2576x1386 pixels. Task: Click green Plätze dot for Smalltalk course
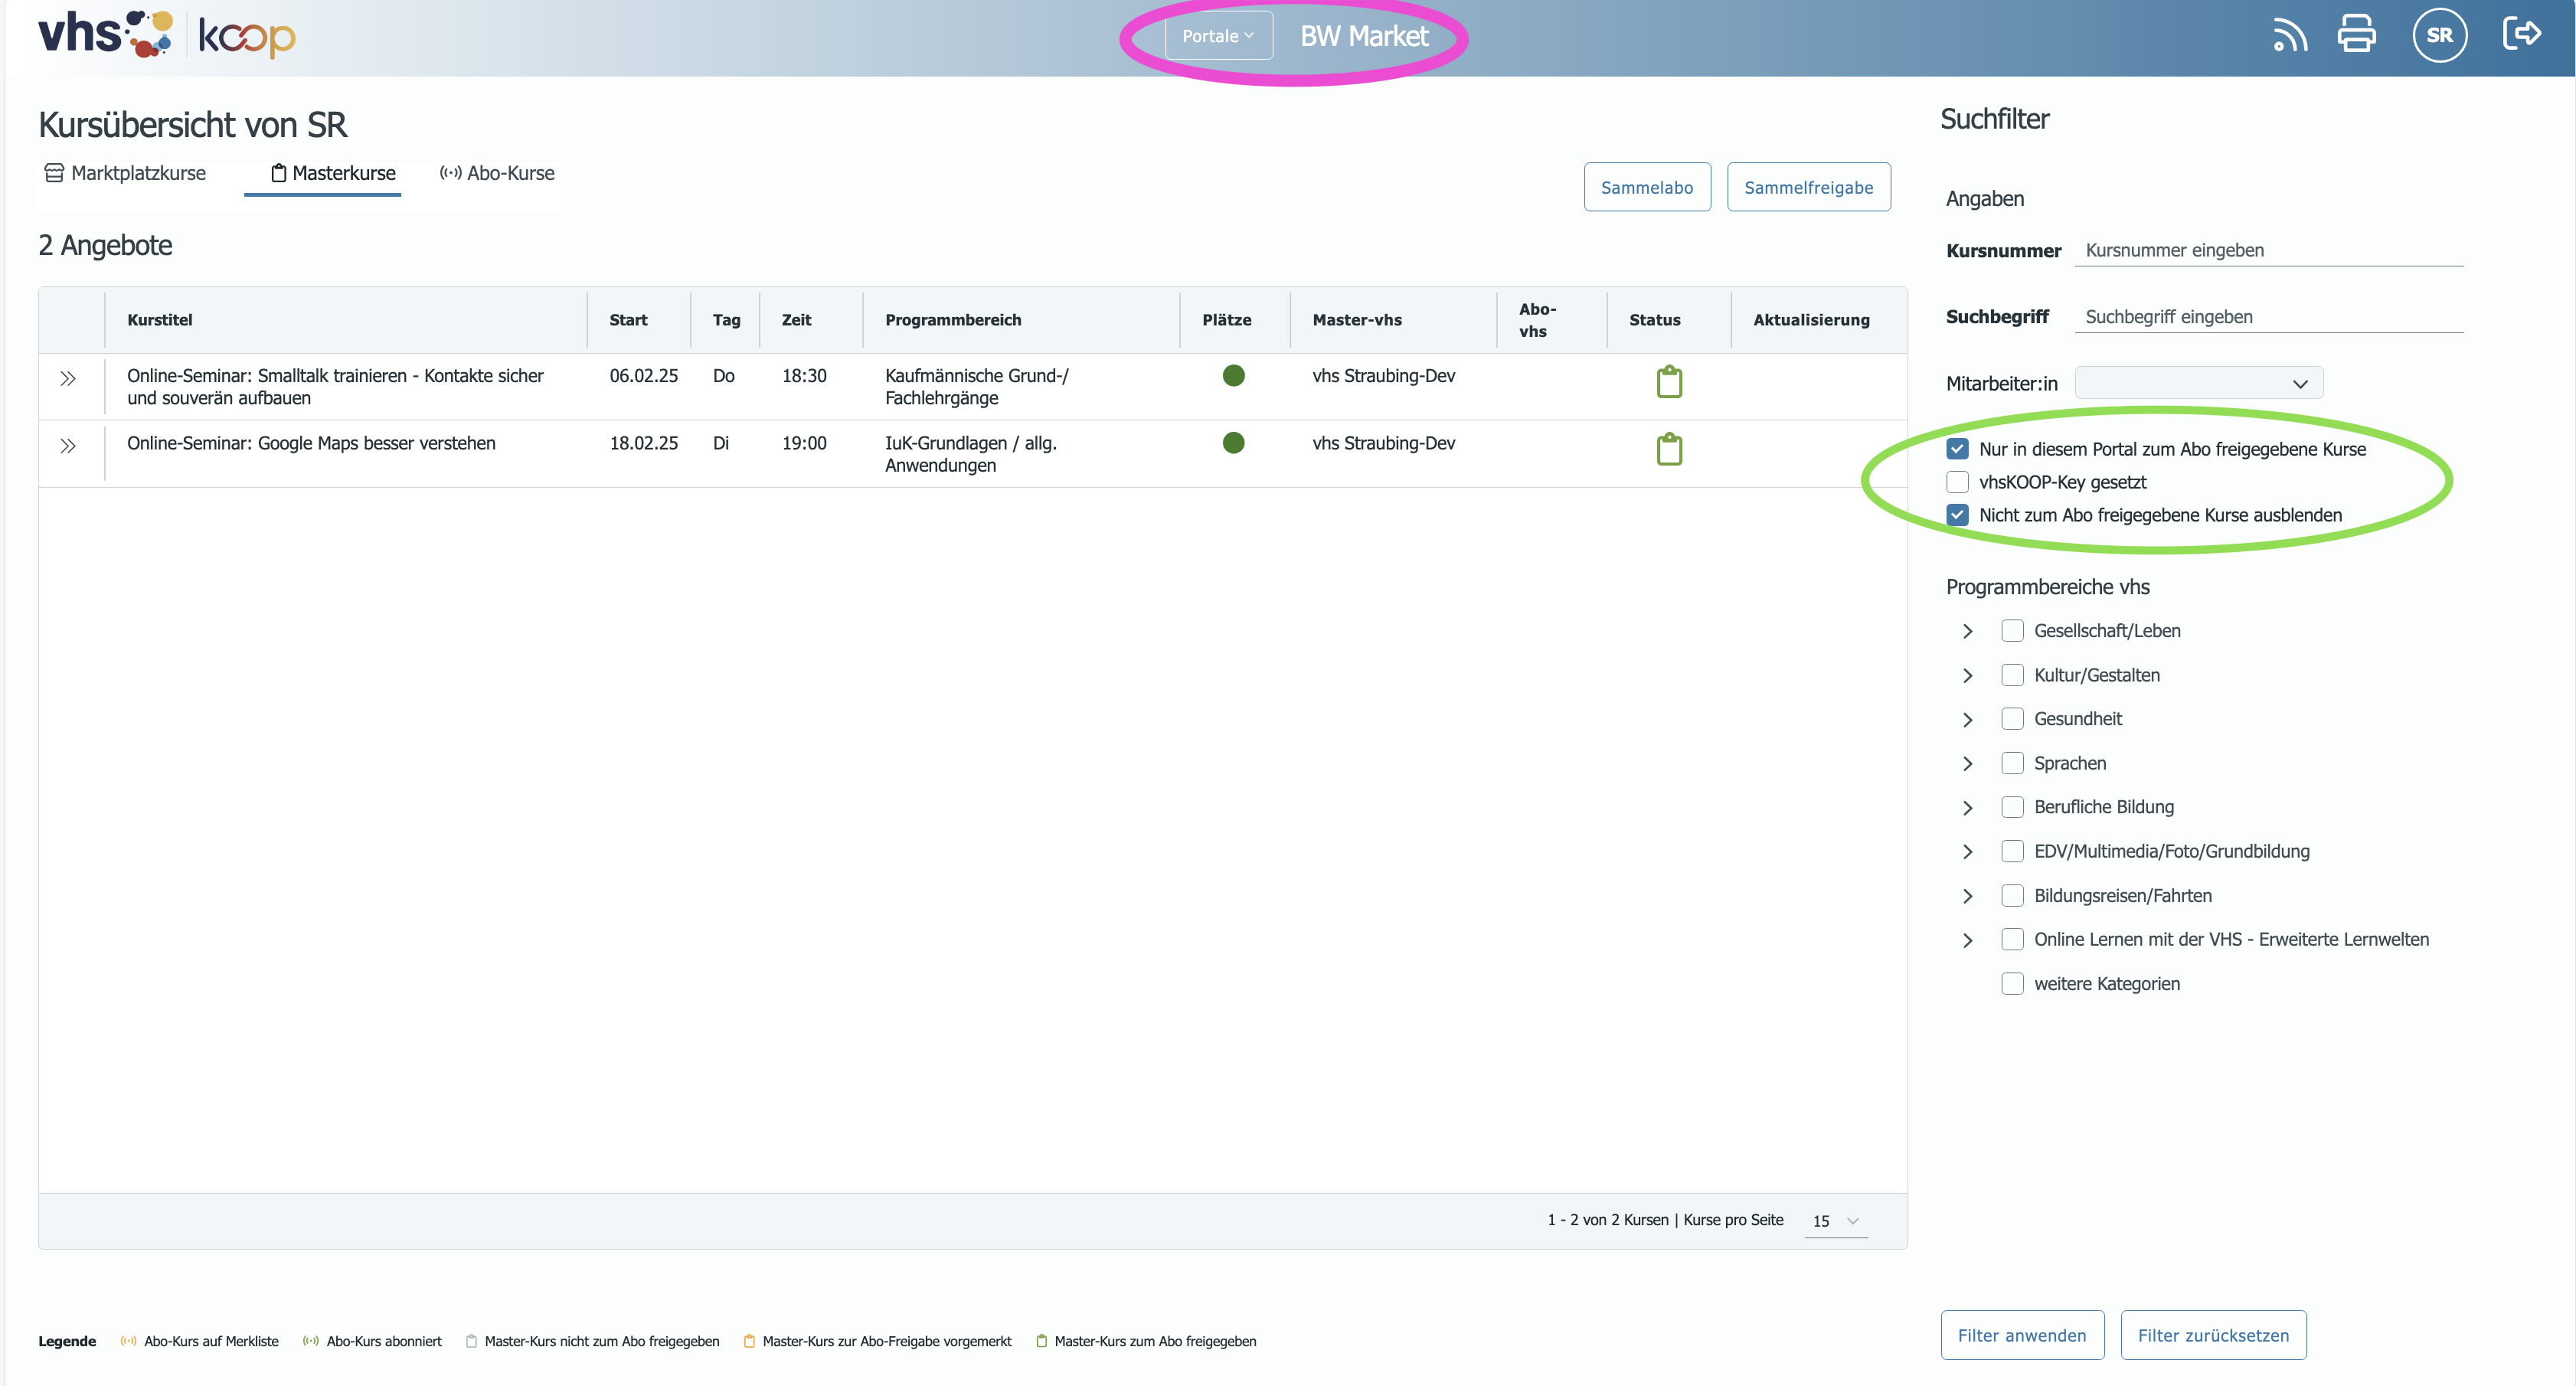[x=1234, y=376]
